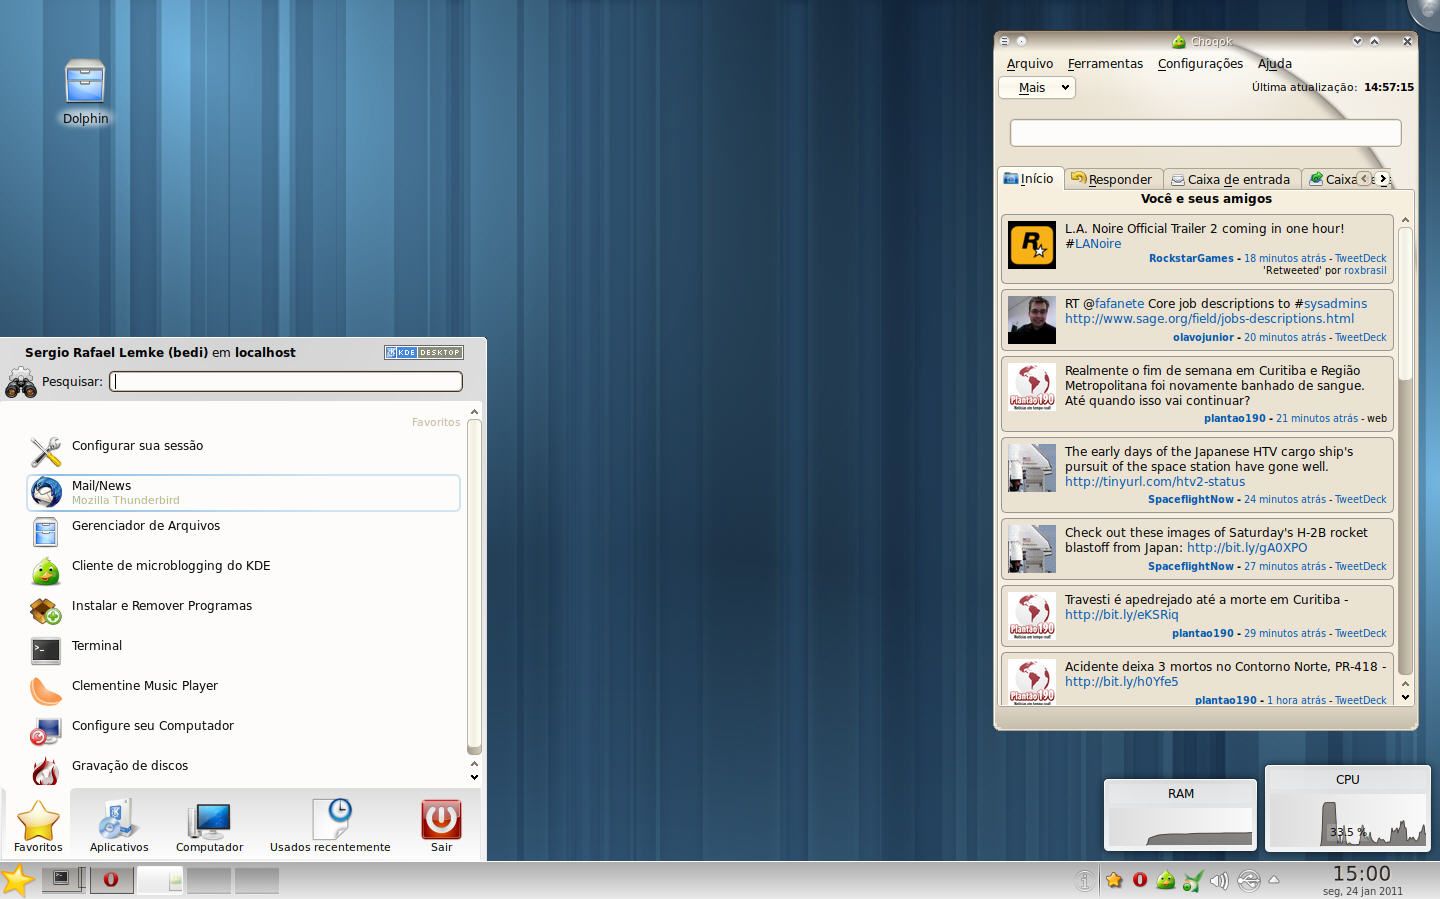Open the LANoire hashtag link

1097,244
